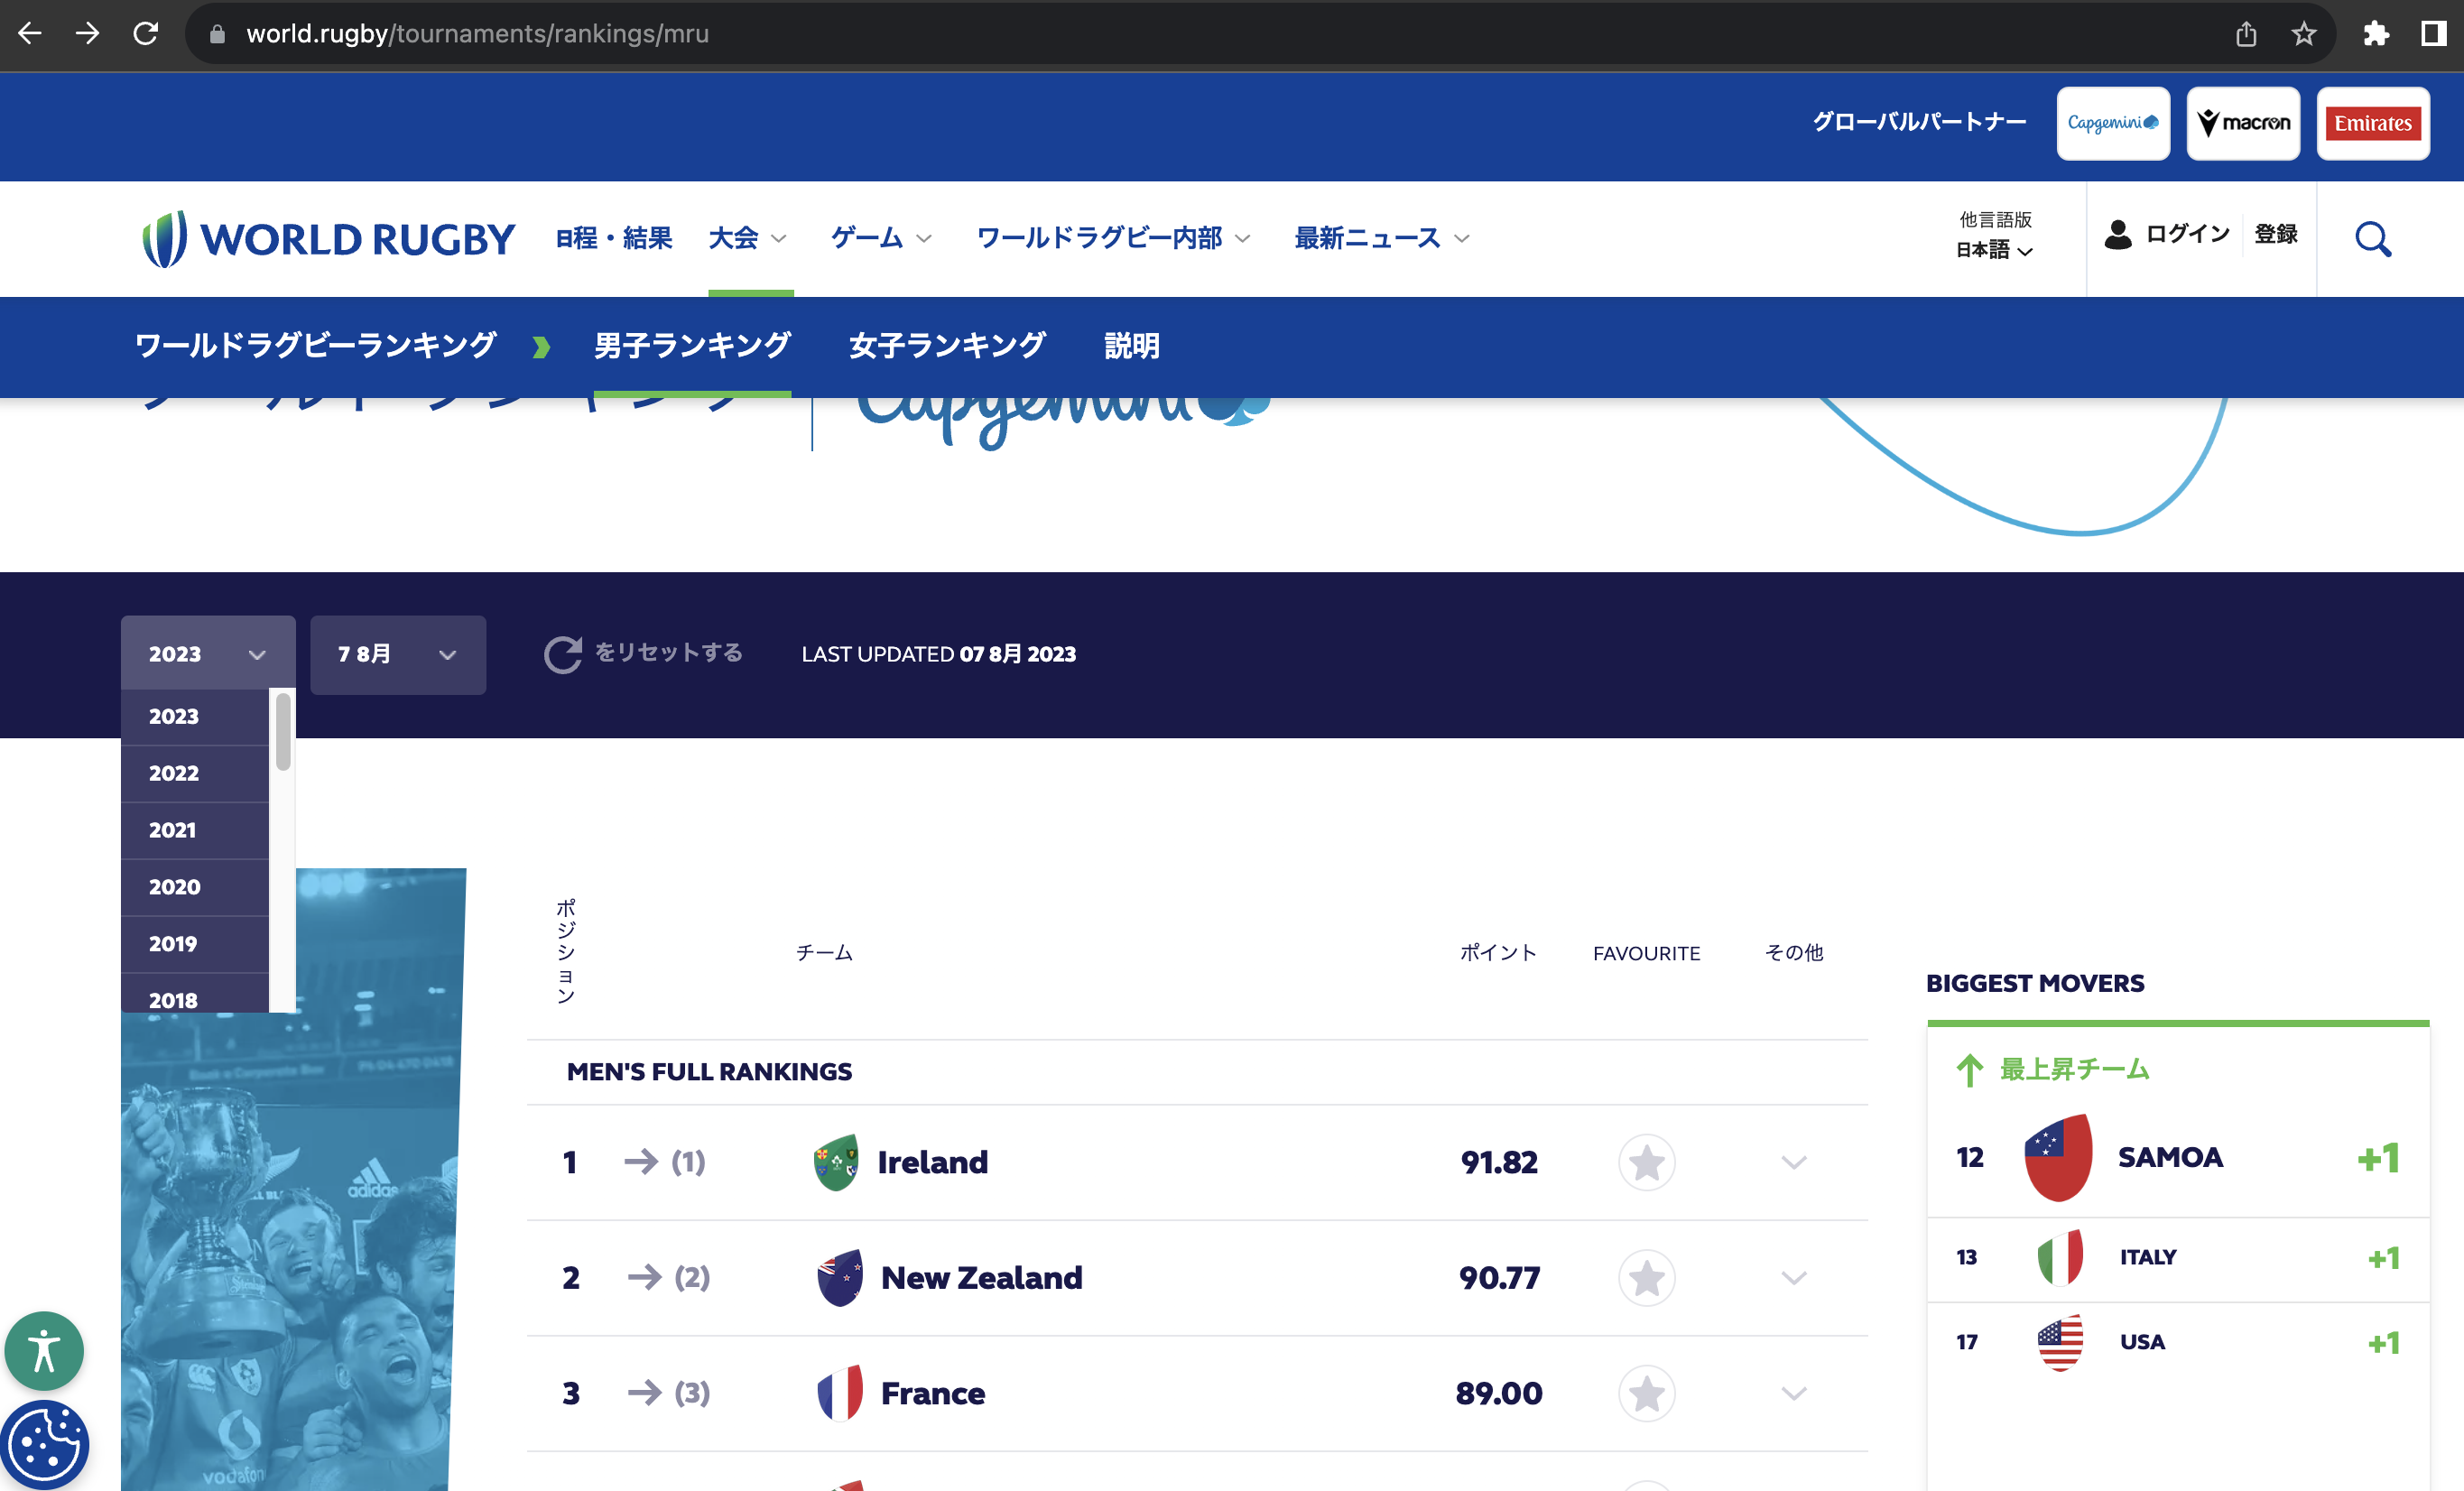Click the reset rankings filter icon
2464x1491 pixels.
point(564,654)
